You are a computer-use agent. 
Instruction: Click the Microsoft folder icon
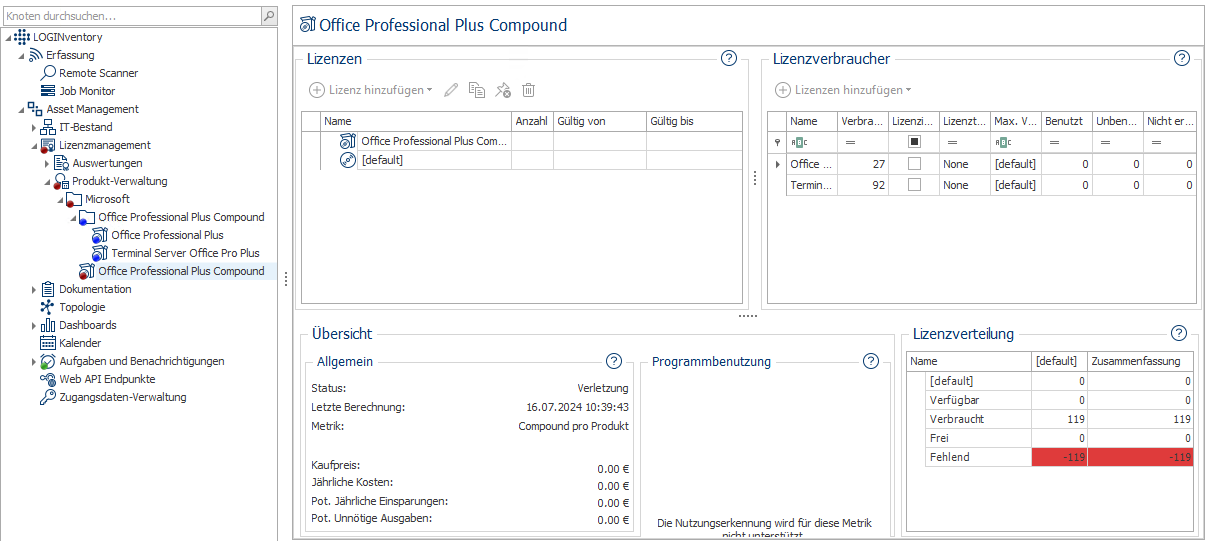tap(74, 199)
